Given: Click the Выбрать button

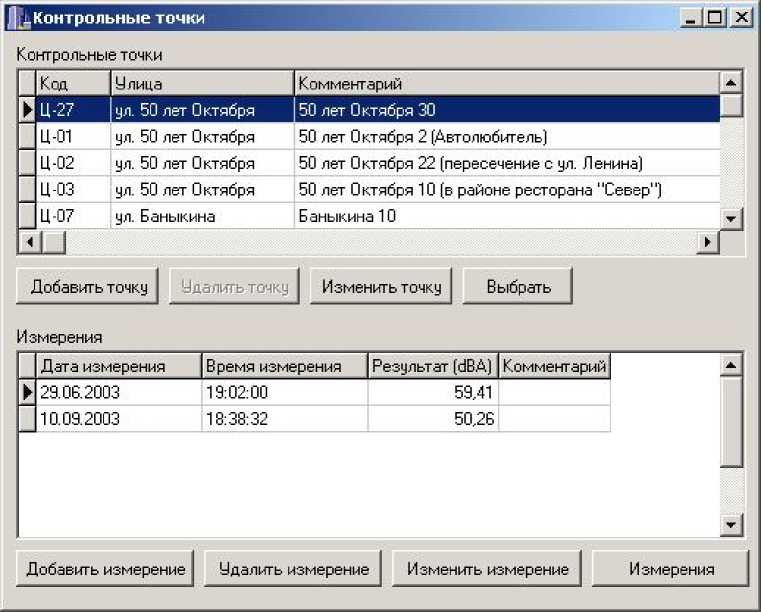Looking at the screenshot, I should (518, 286).
